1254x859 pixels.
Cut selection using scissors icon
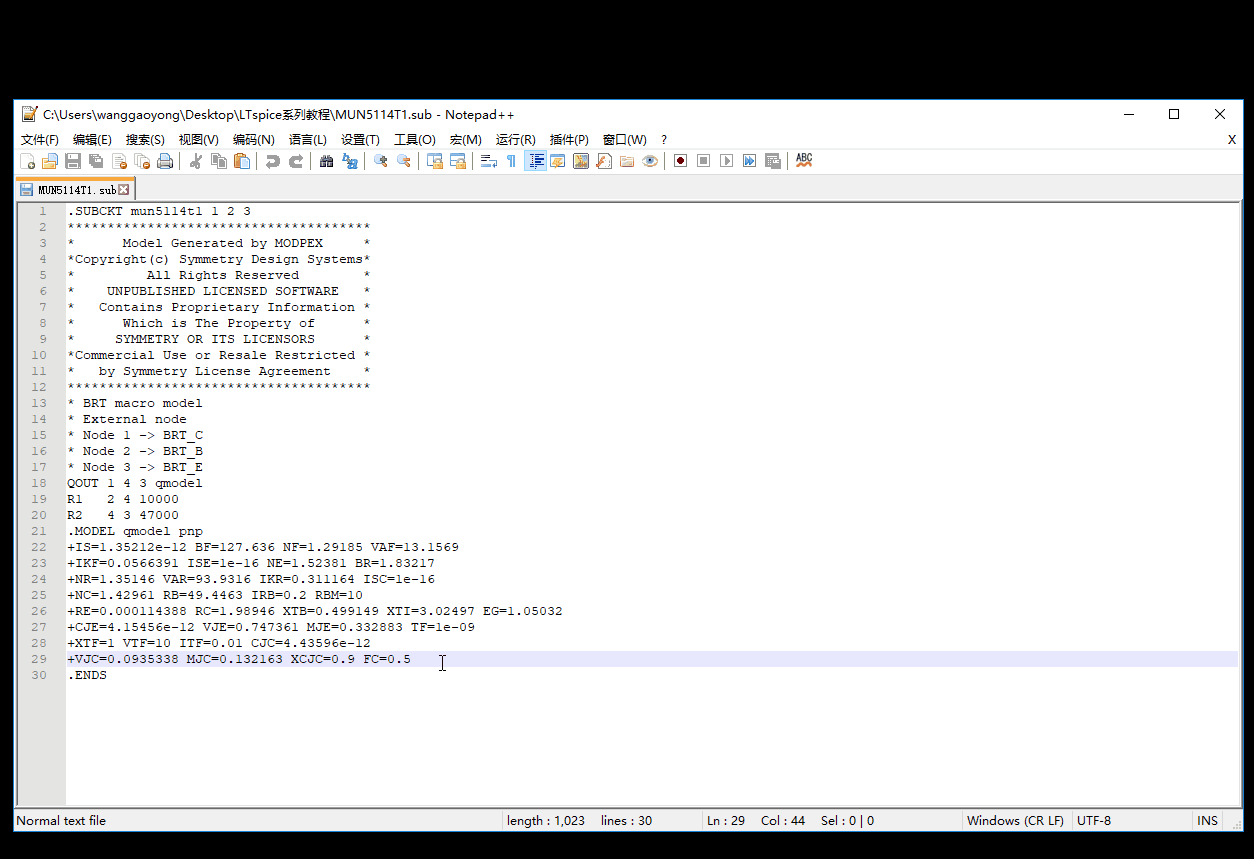click(x=196, y=161)
